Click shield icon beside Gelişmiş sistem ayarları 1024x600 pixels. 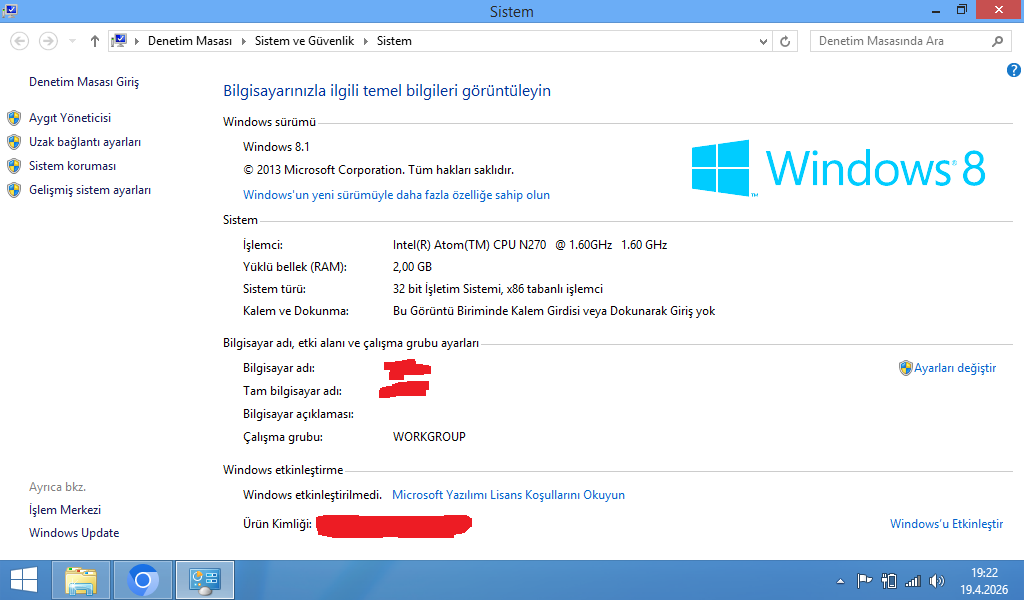[x=14, y=190]
